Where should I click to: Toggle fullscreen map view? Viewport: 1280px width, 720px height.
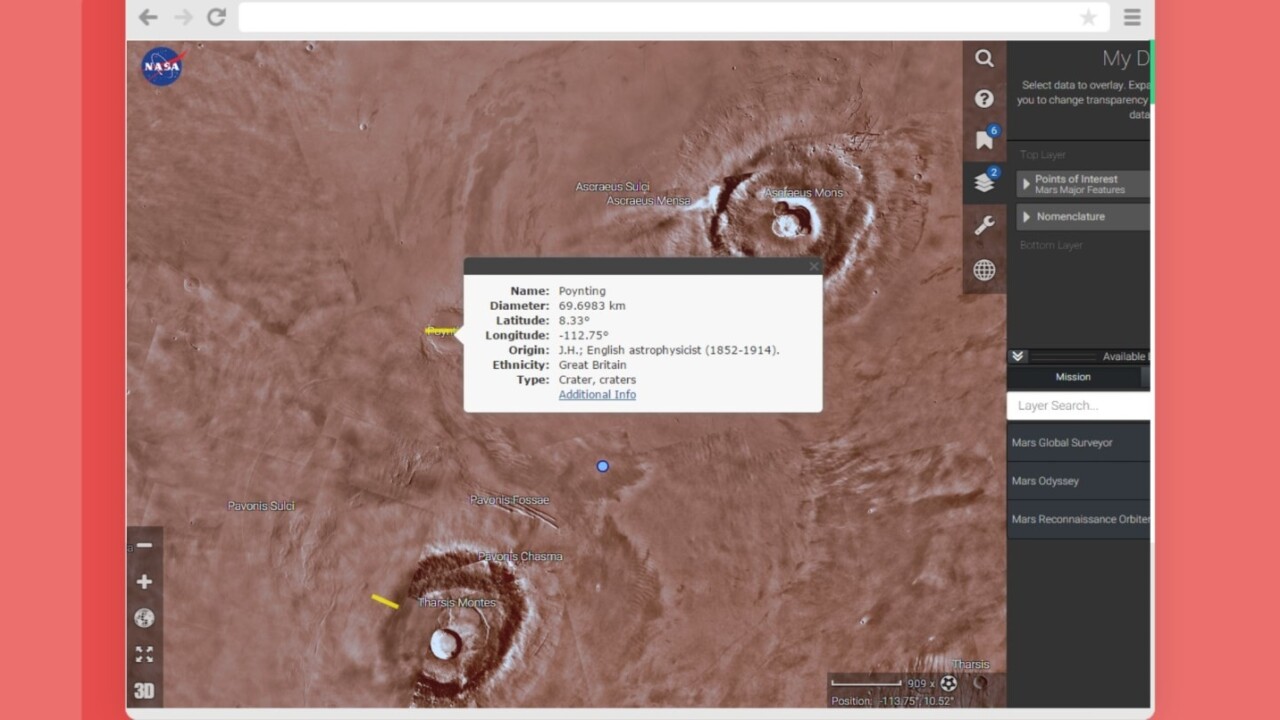point(144,654)
